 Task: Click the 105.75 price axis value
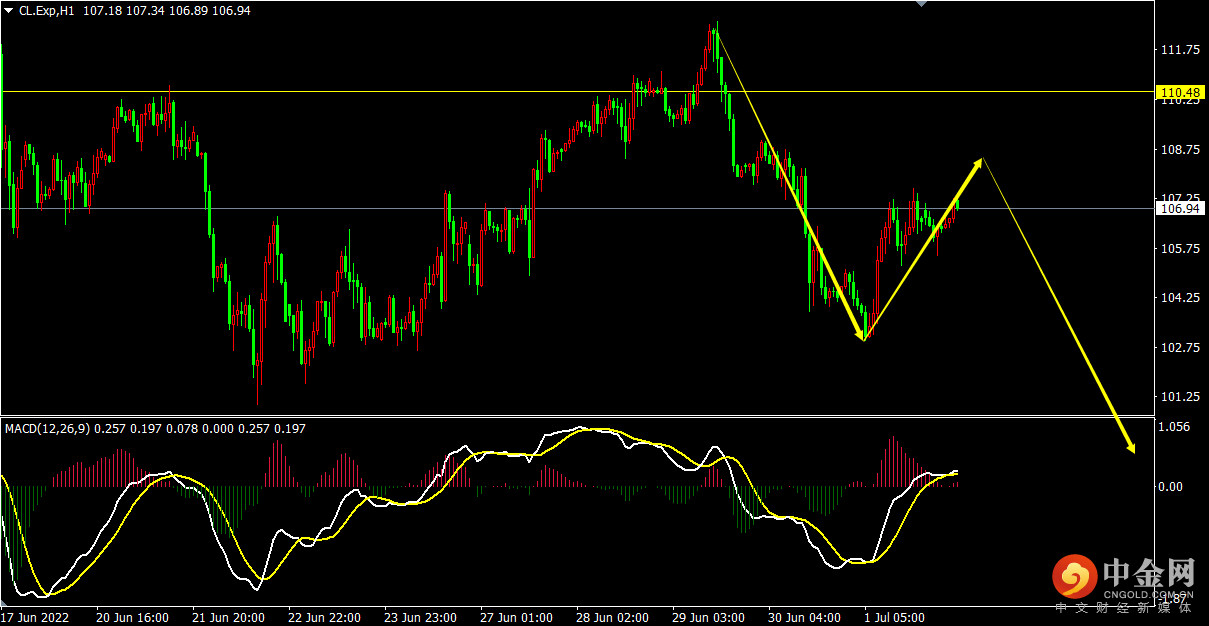[x=1180, y=249]
